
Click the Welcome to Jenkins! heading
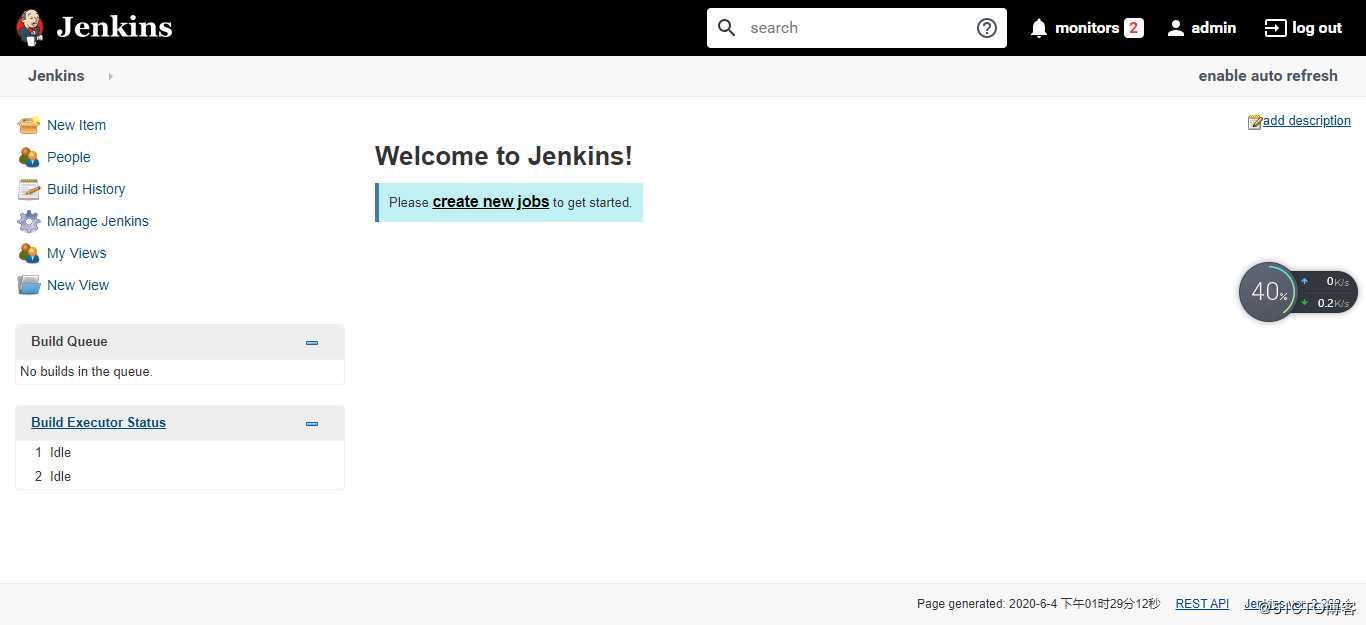click(504, 156)
